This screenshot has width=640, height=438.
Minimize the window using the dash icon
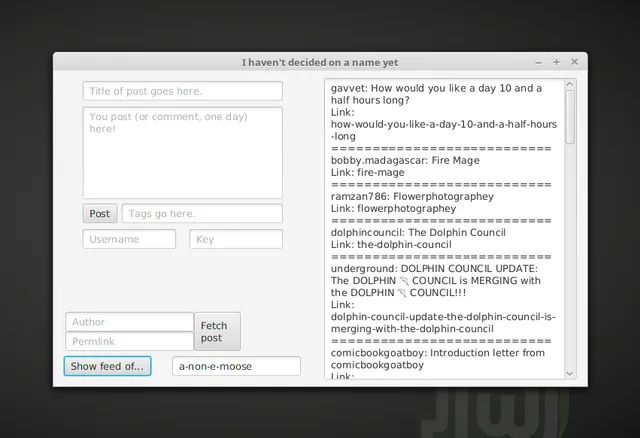[538, 62]
